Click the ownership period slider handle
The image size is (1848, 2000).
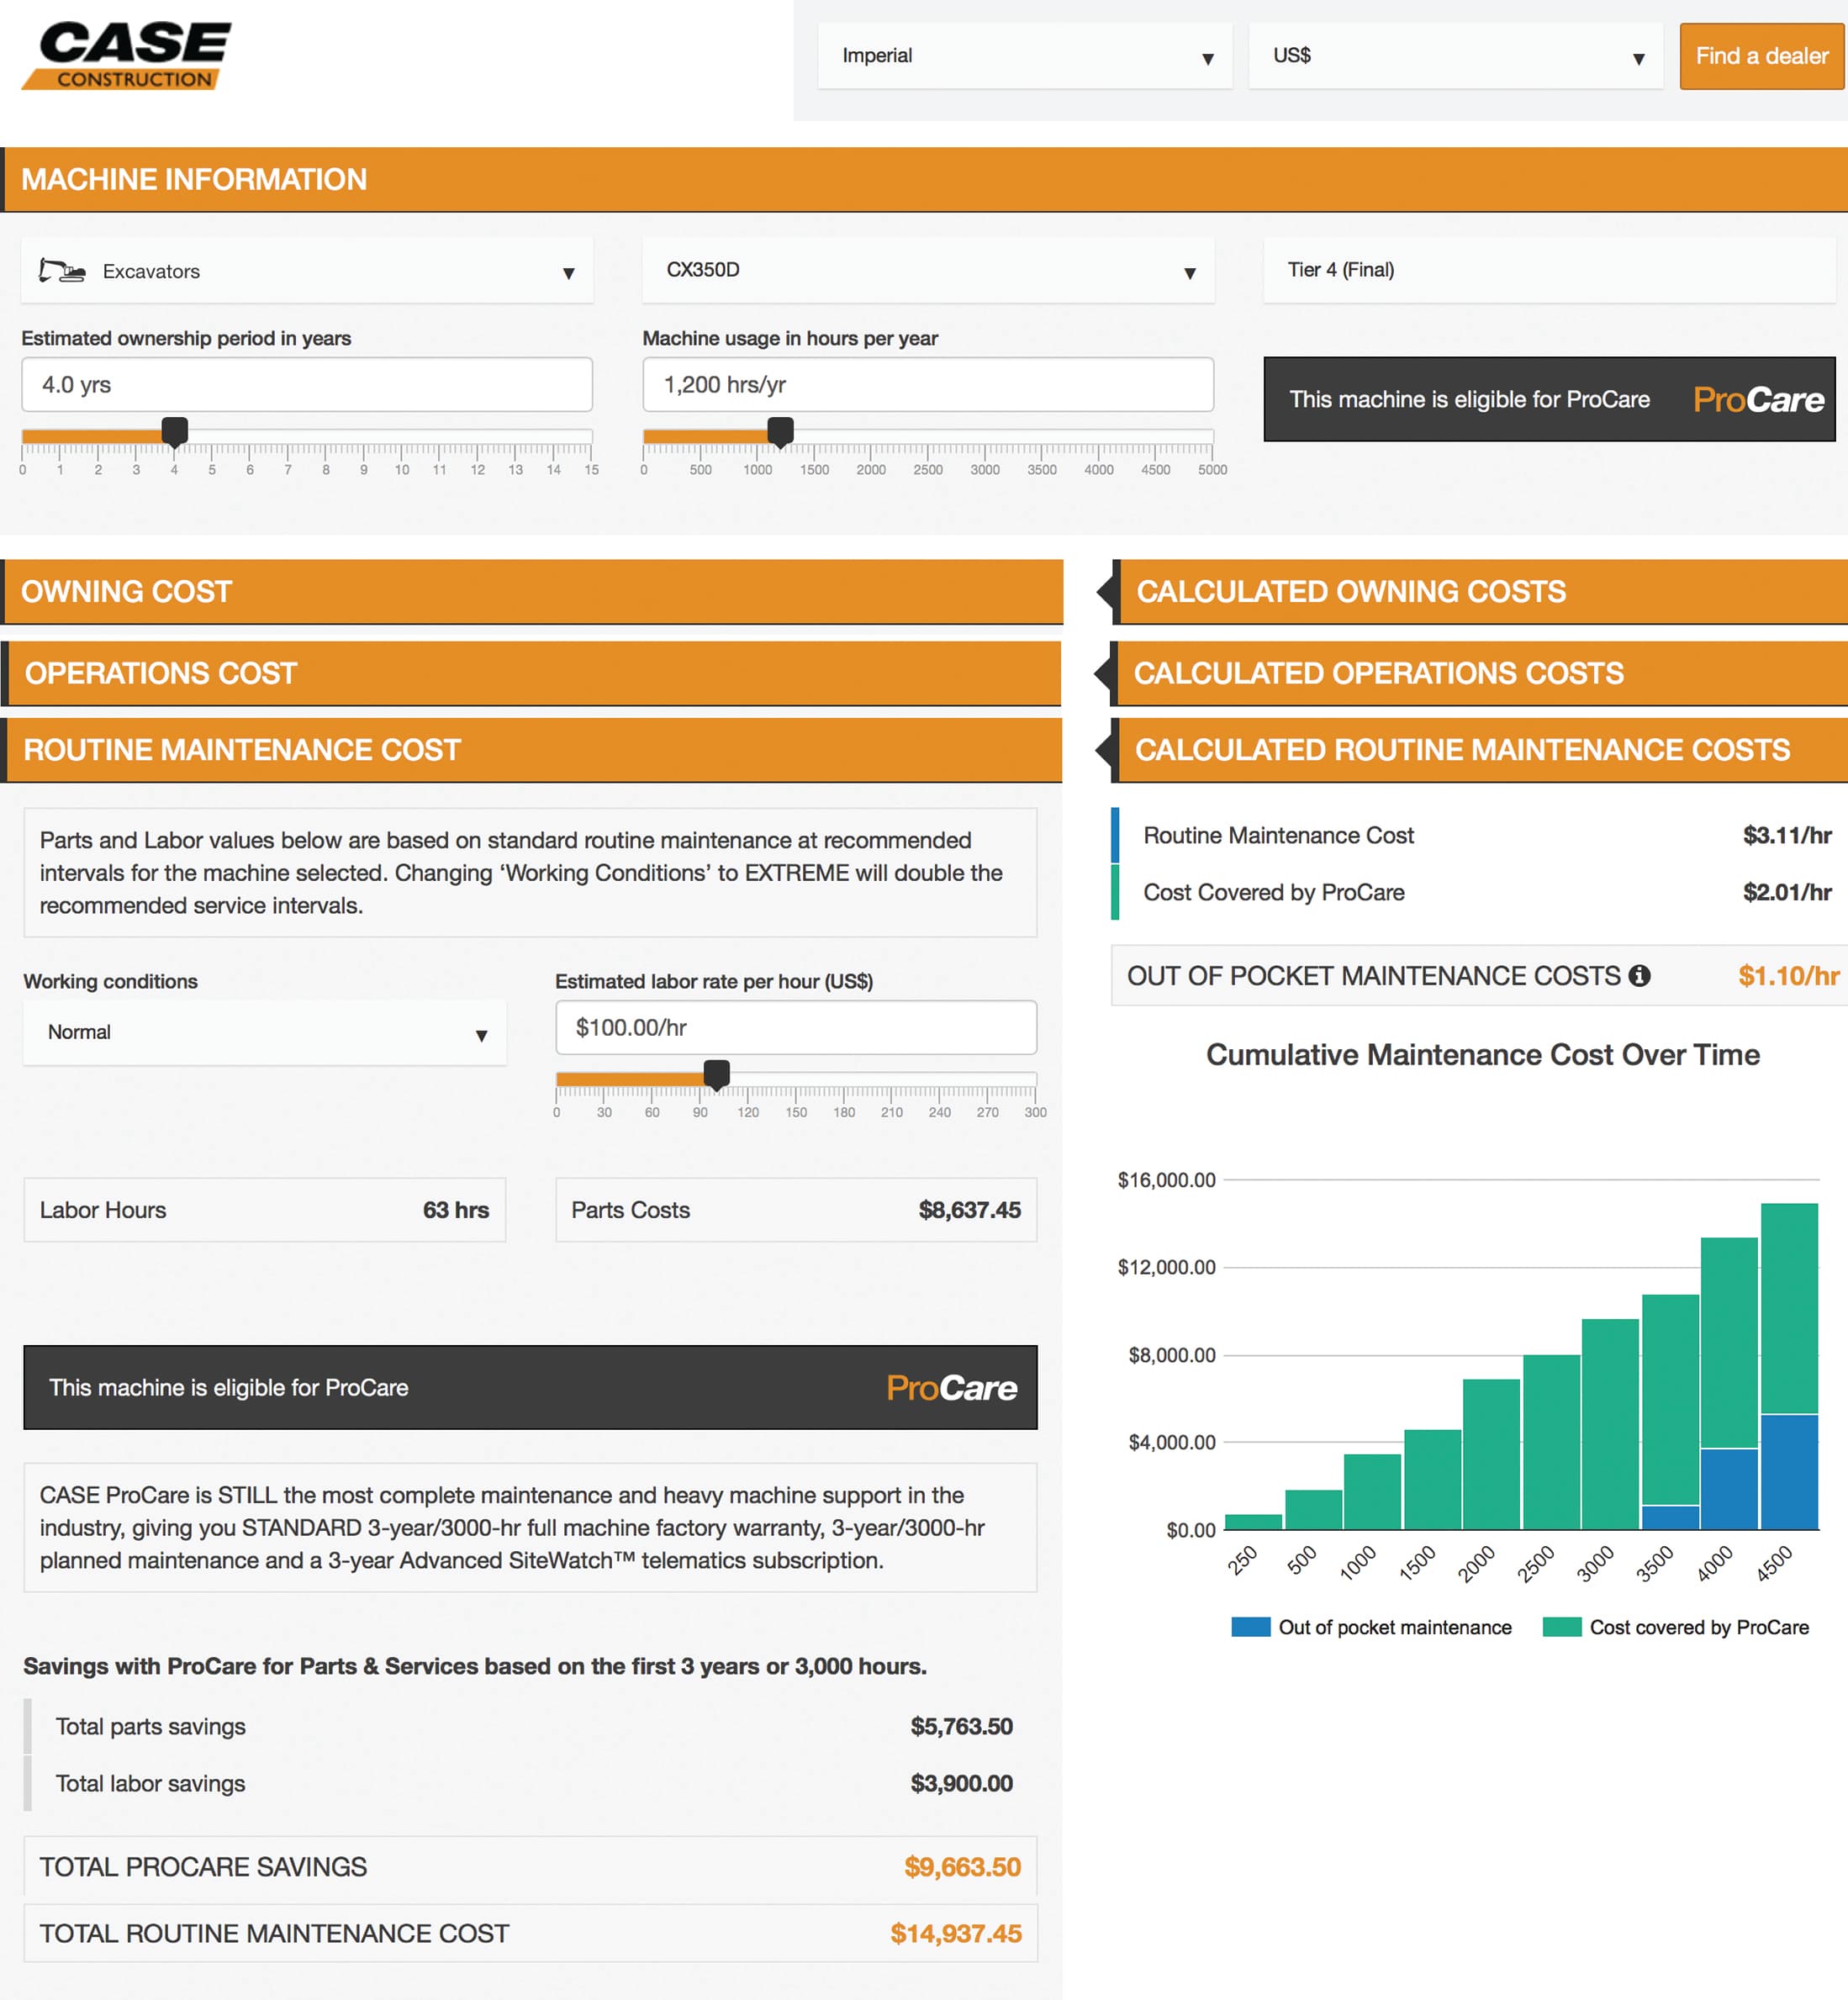(175, 433)
